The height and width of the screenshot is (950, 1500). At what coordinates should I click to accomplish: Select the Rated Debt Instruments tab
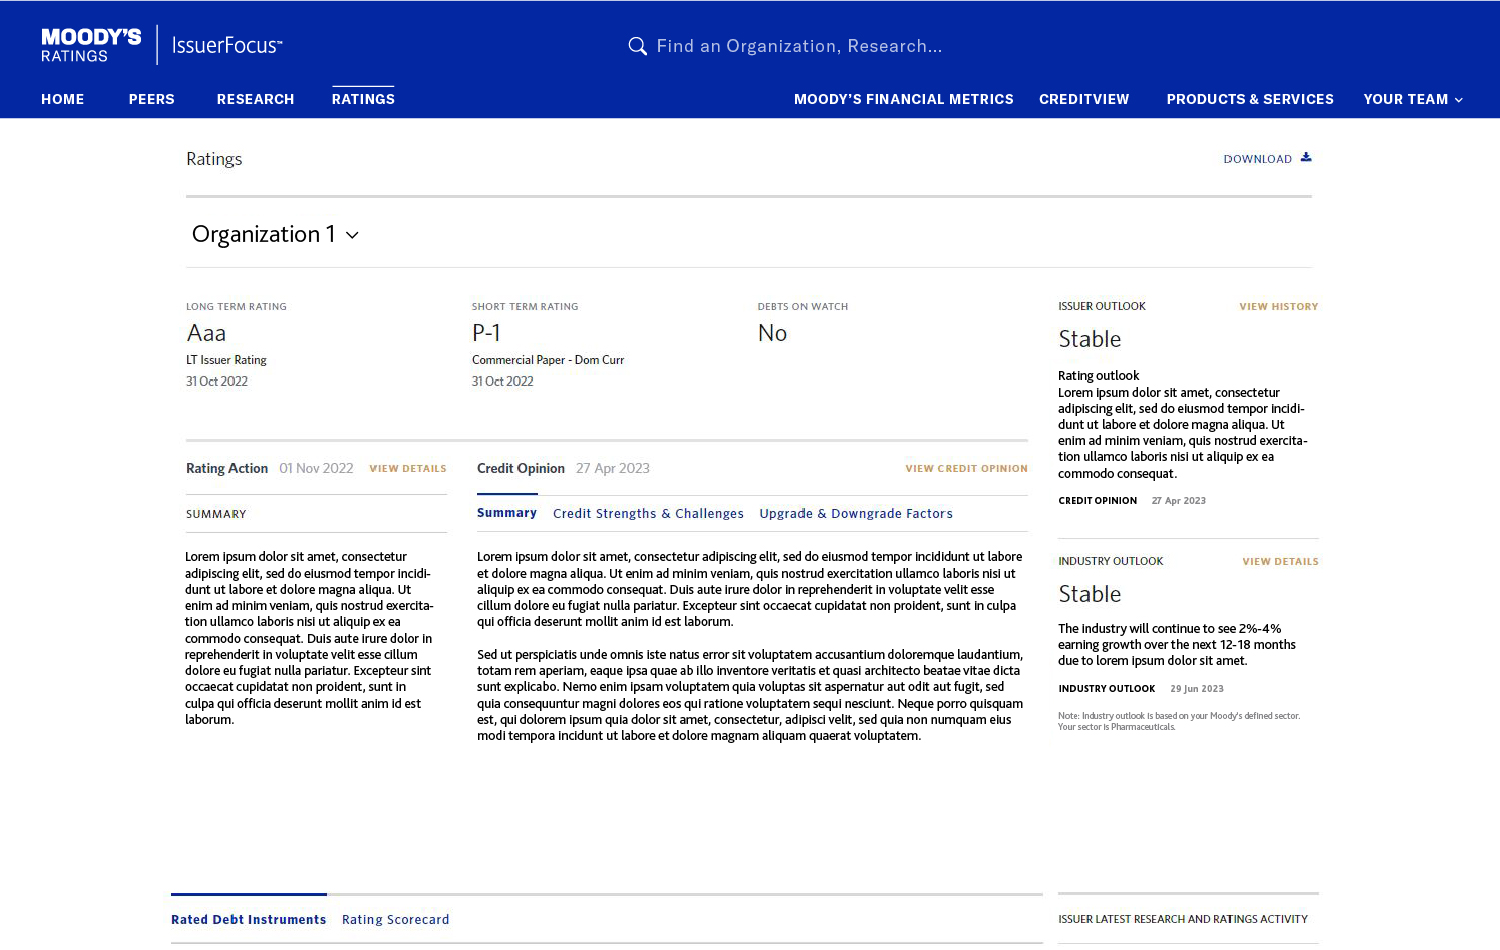[x=249, y=920]
